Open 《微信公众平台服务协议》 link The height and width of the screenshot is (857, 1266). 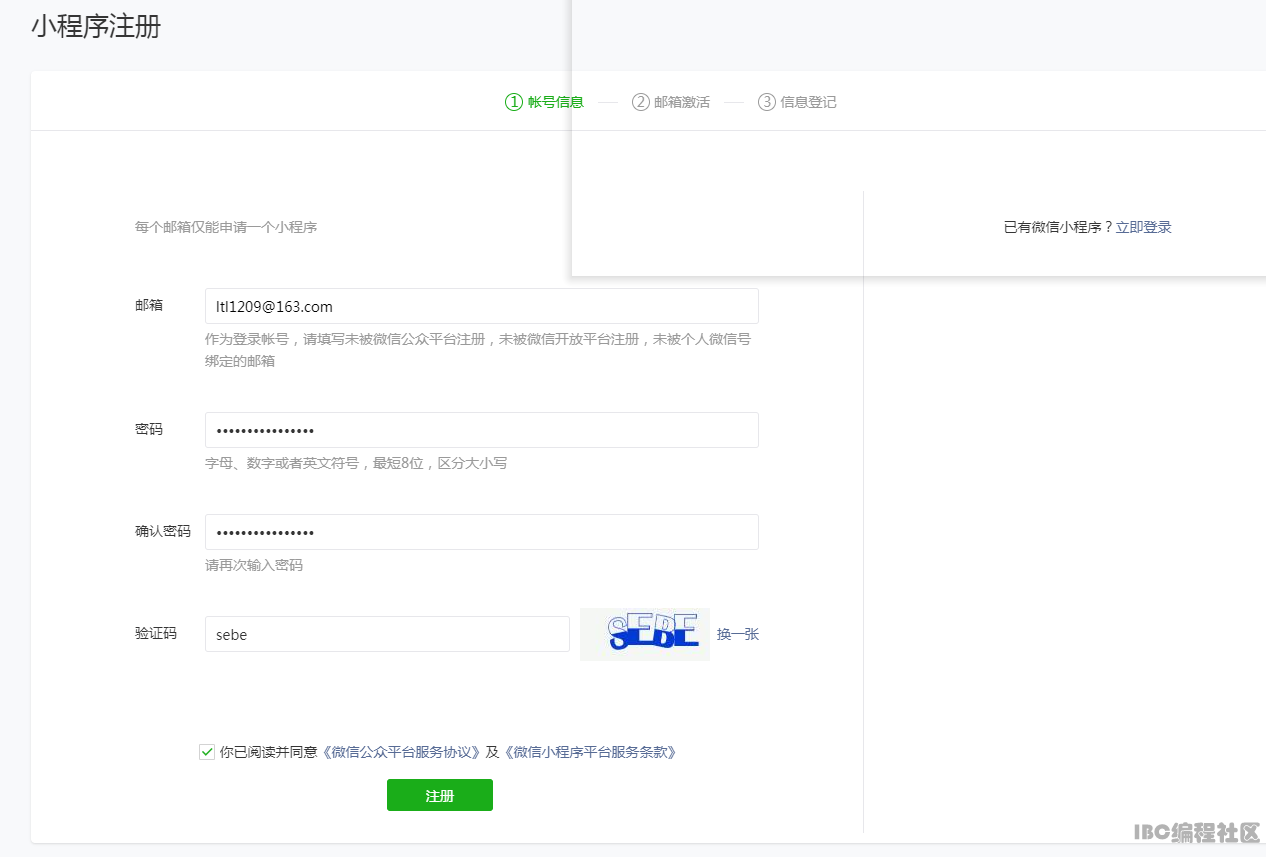click(401, 752)
